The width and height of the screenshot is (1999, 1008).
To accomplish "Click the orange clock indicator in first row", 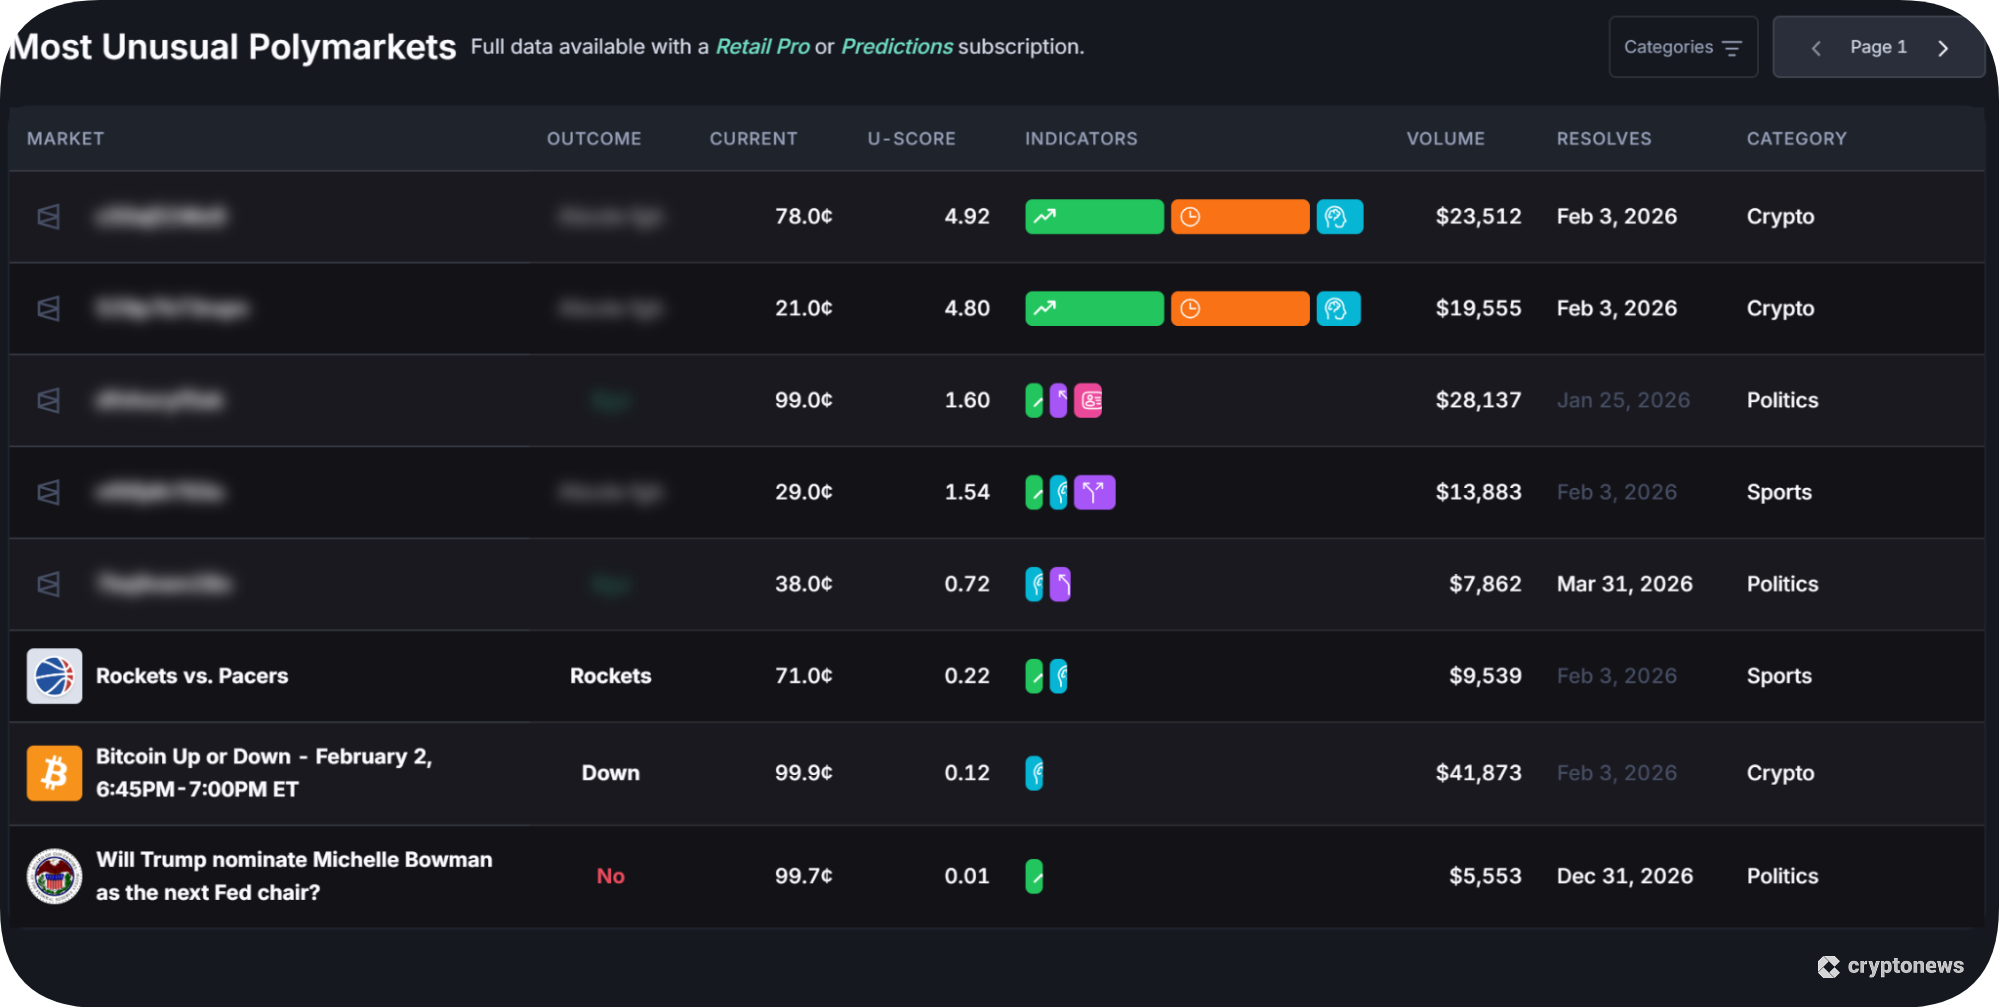I will tap(1239, 217).
